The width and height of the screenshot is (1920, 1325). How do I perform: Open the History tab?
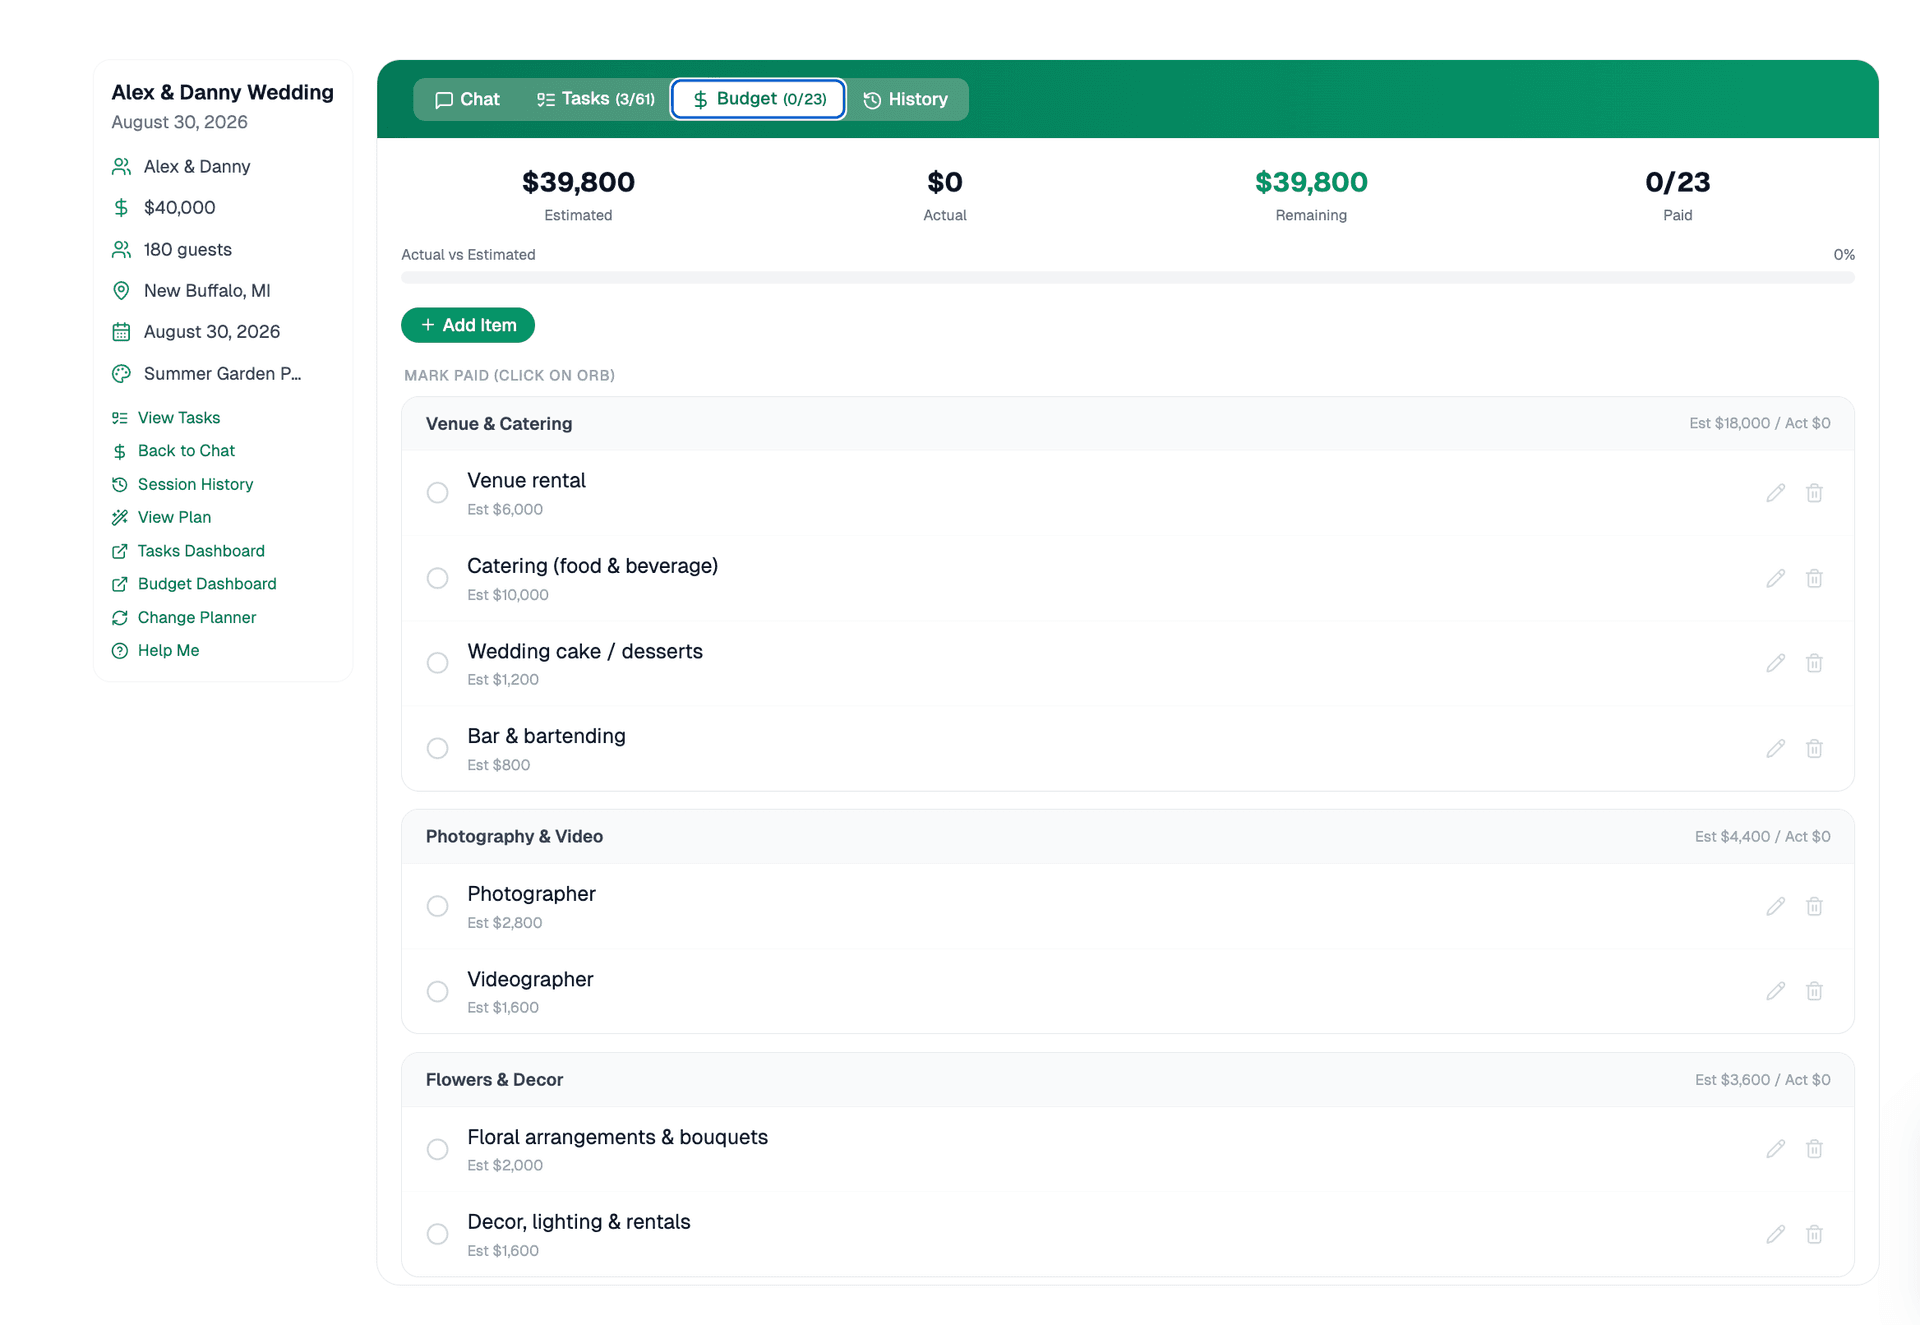(905, 99)
